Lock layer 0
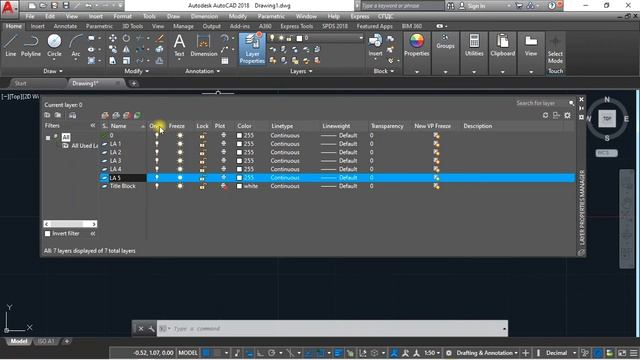Screen dimensions: 640x360 point(202,136)
